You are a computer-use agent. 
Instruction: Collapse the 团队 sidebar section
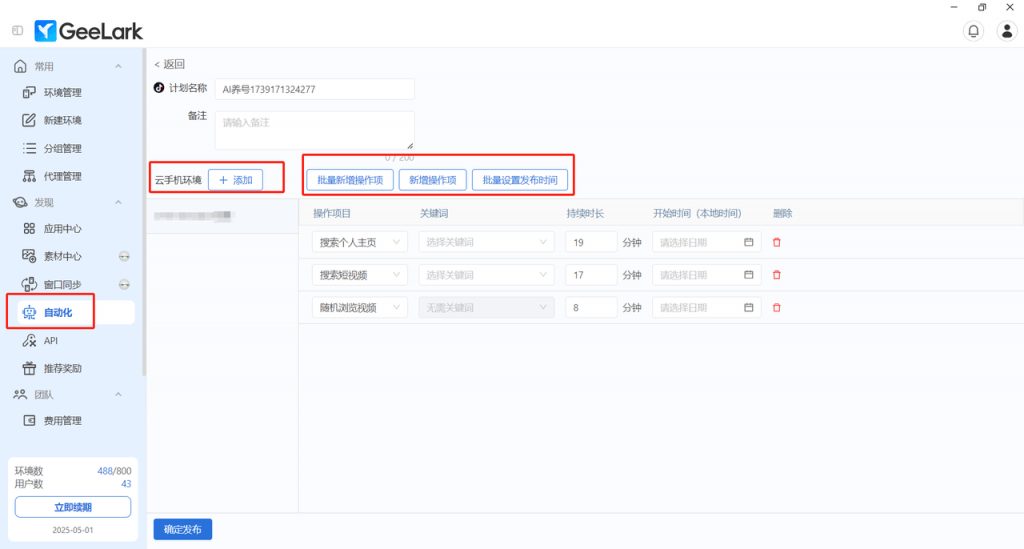(118, 394)
